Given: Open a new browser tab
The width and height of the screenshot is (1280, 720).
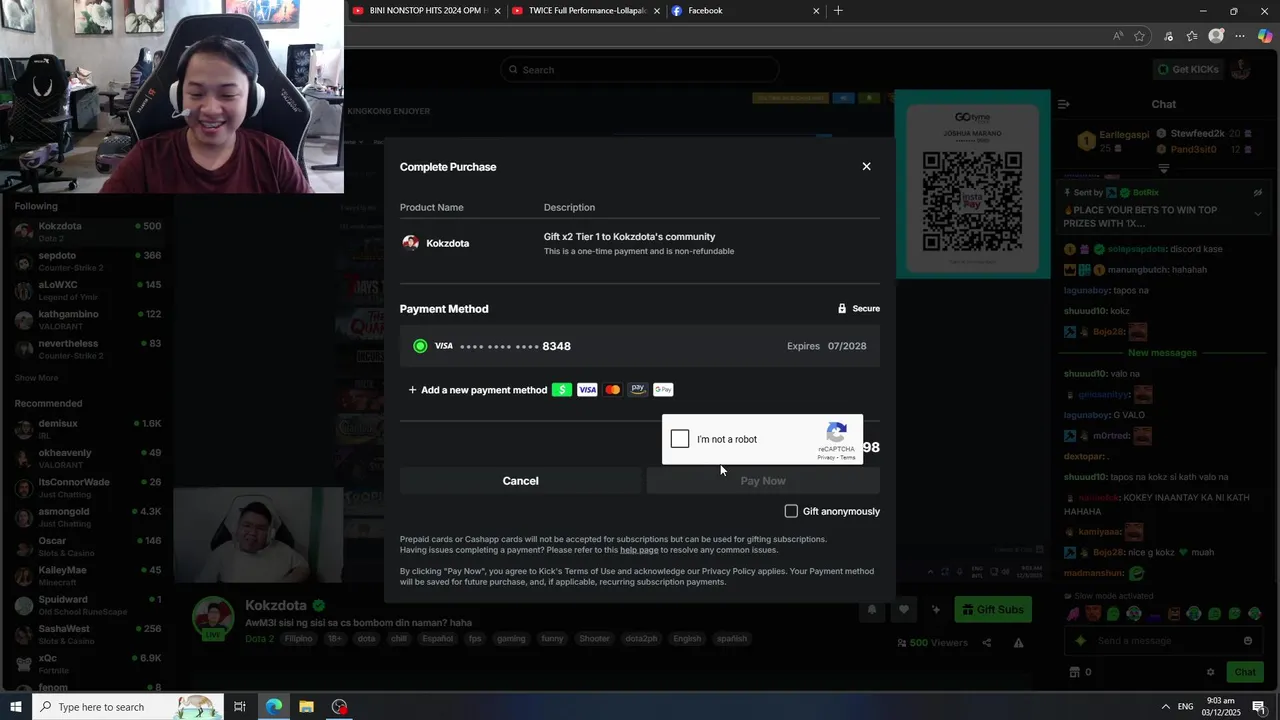Looking at the screenshot, I should (838, 11).
